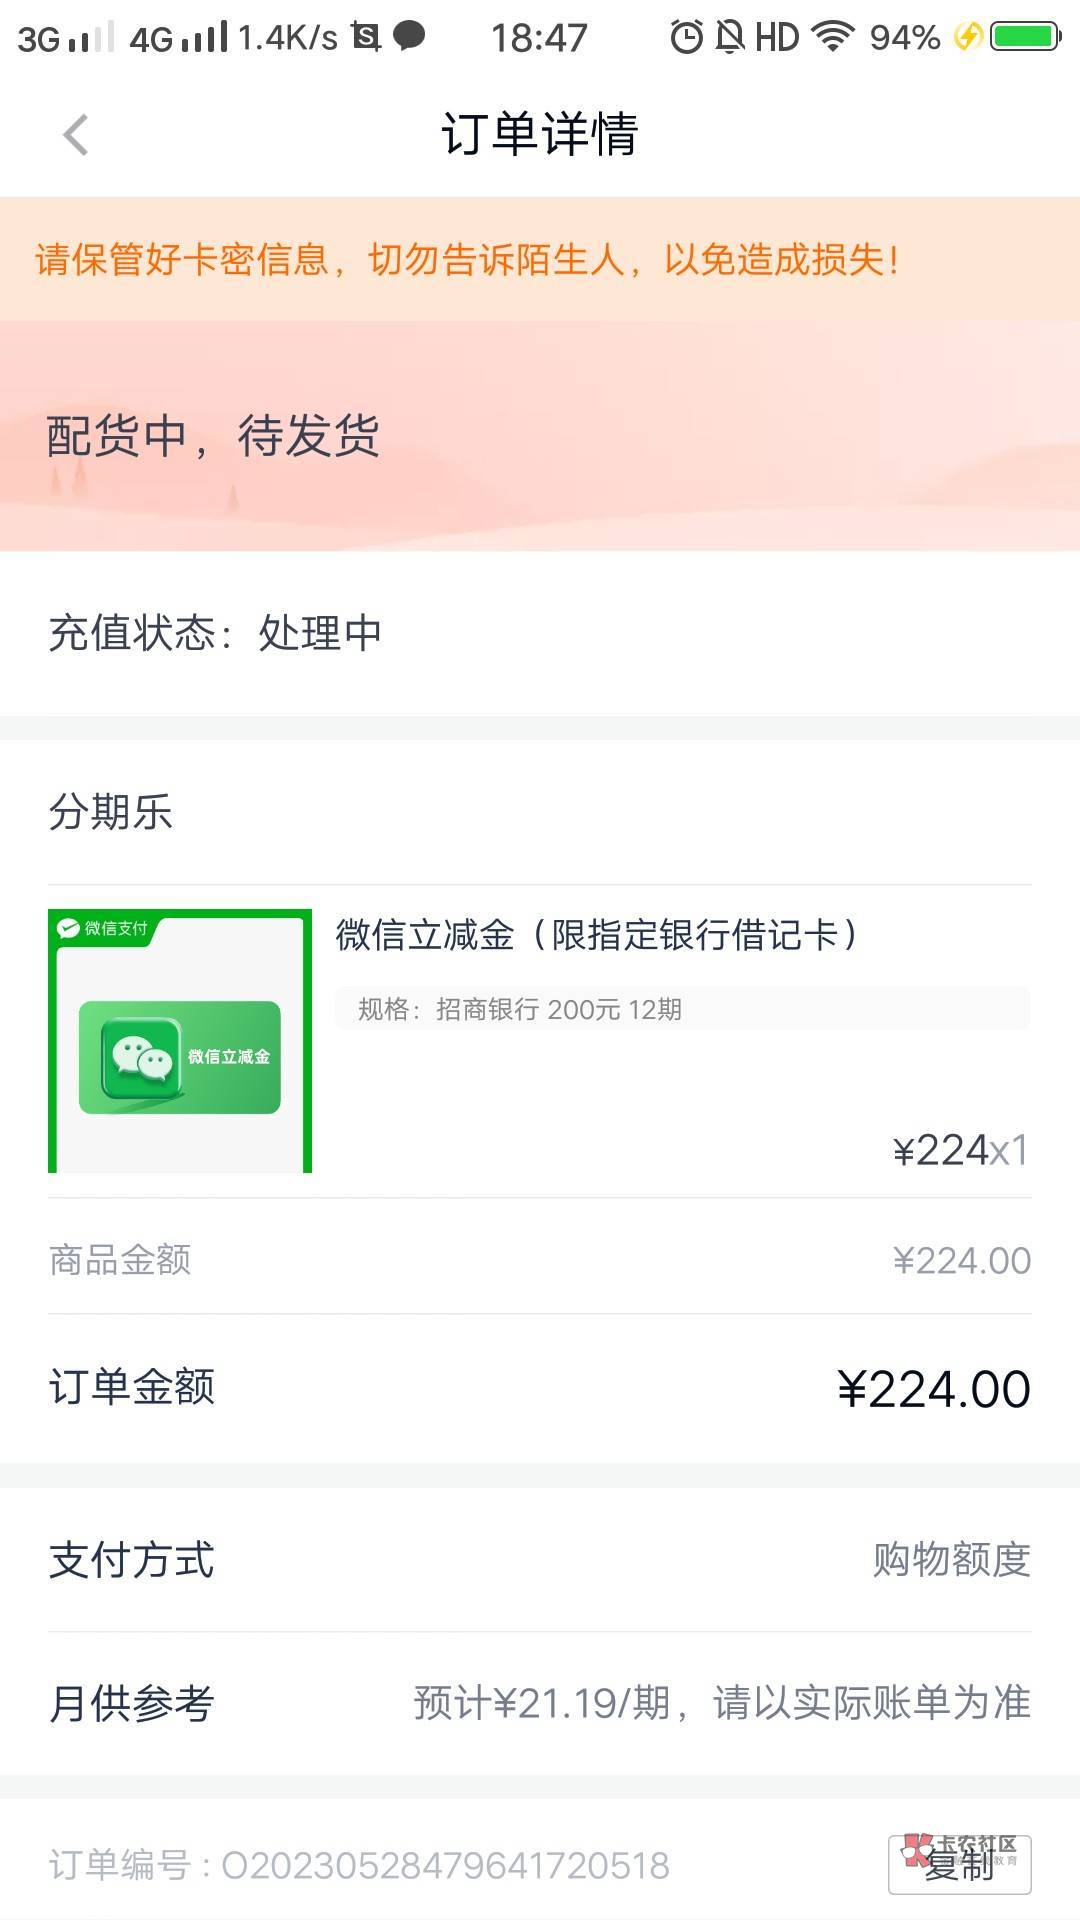Viewport: 1080px width, 1920px height.
Task: Open product title 微信立减金
Action: tap(596, 935)
